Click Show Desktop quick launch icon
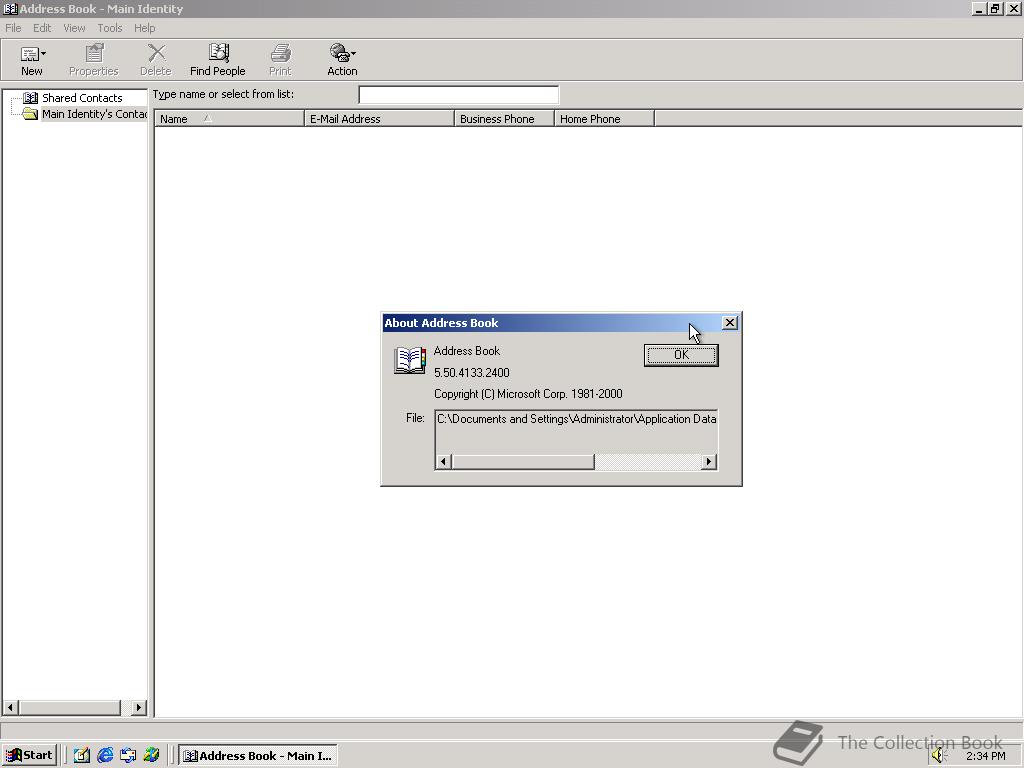Viewport: 1024px width, 768px height. click(81, 756)
